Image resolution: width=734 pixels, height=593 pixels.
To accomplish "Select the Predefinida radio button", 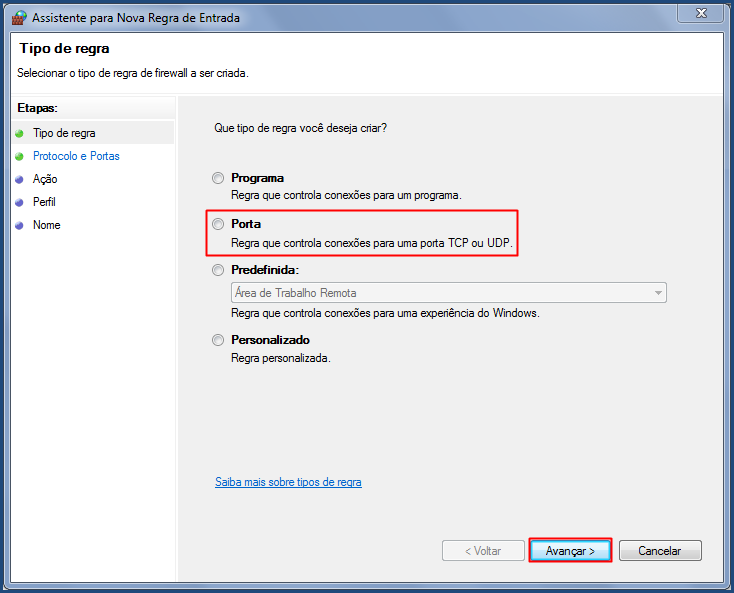I will pyautogui.click(x=218, y=270).
